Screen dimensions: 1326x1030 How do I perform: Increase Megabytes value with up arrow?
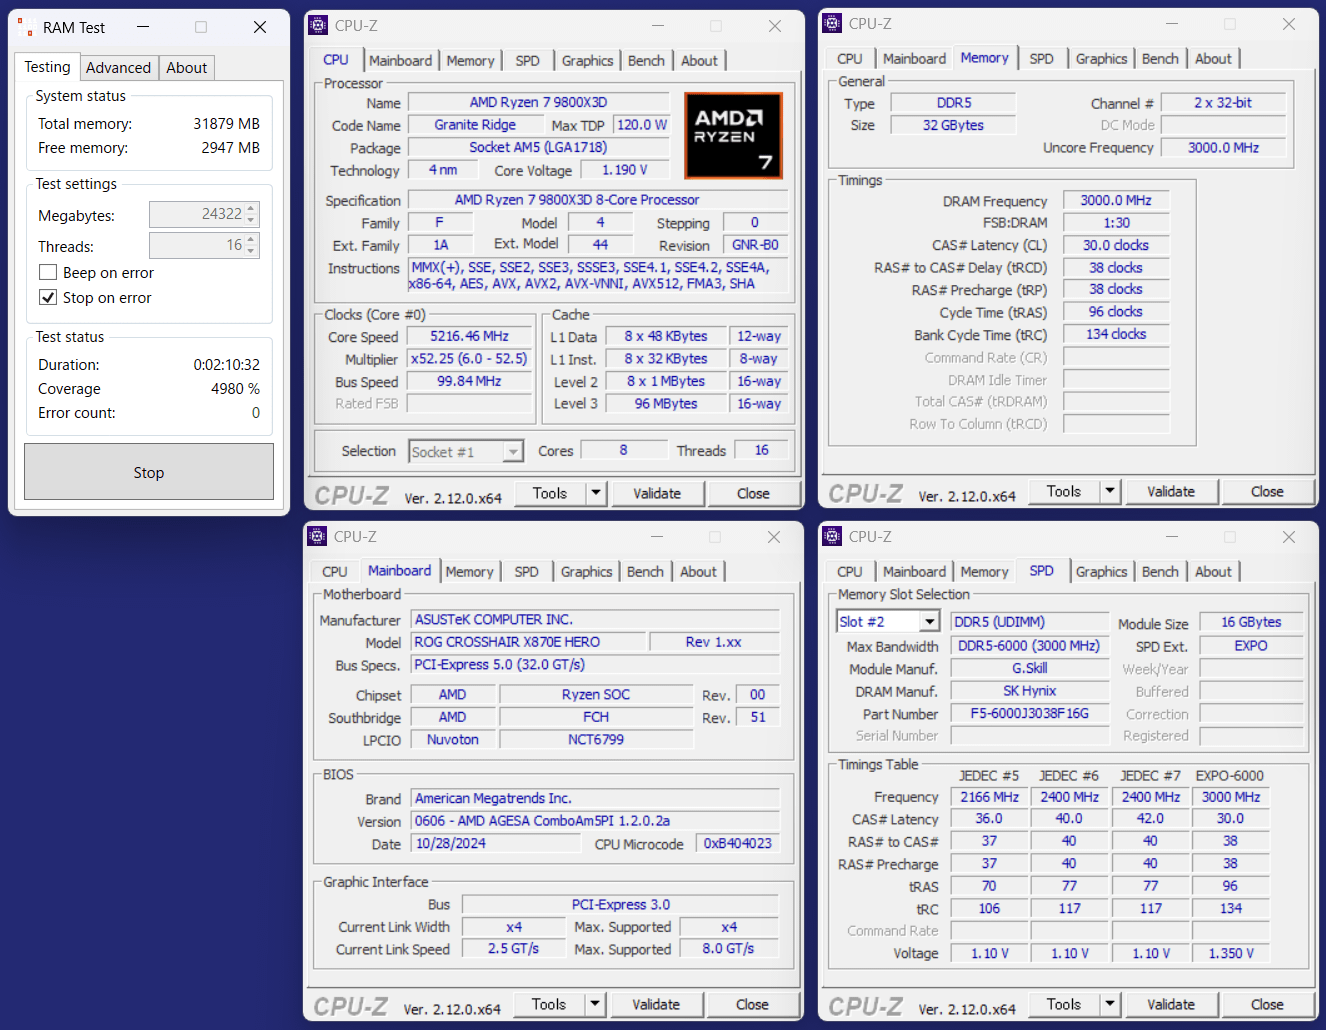251,209
